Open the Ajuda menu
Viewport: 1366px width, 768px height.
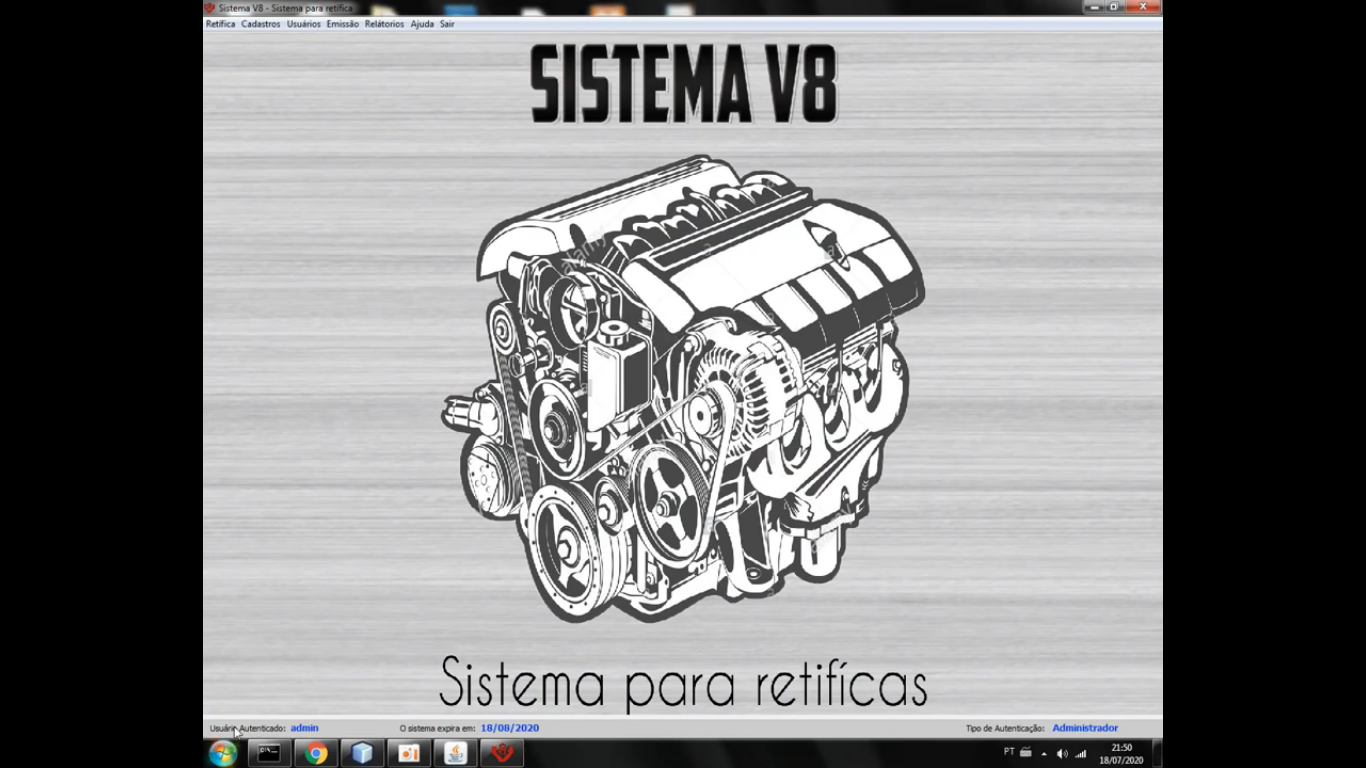(422, 24)
